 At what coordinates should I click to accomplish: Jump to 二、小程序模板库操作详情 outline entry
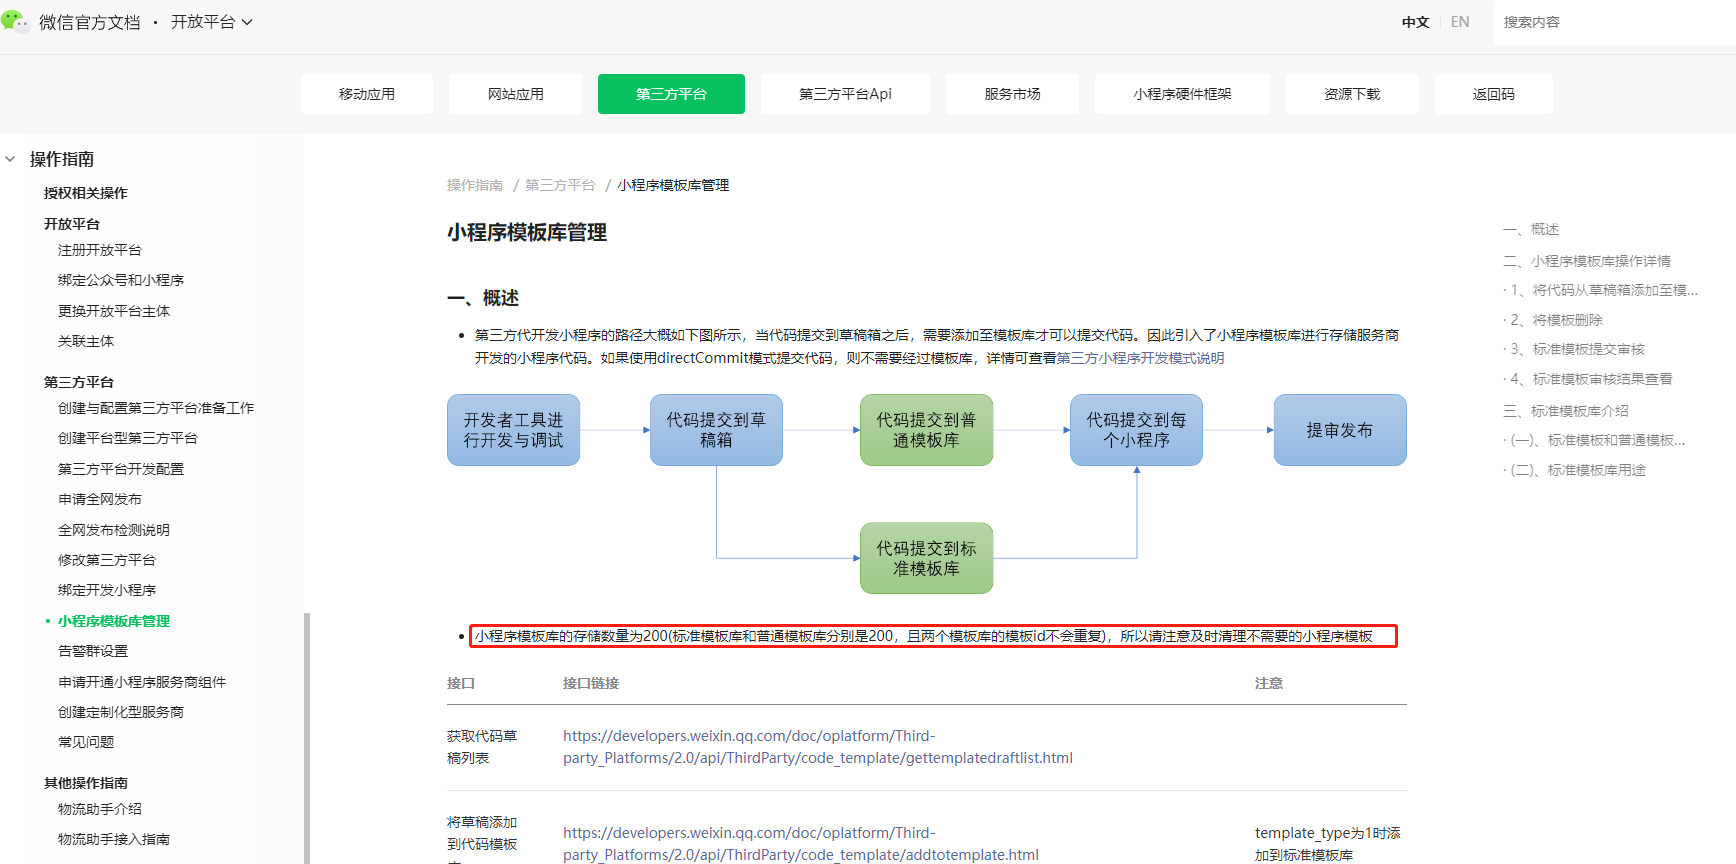(1587, 261)
